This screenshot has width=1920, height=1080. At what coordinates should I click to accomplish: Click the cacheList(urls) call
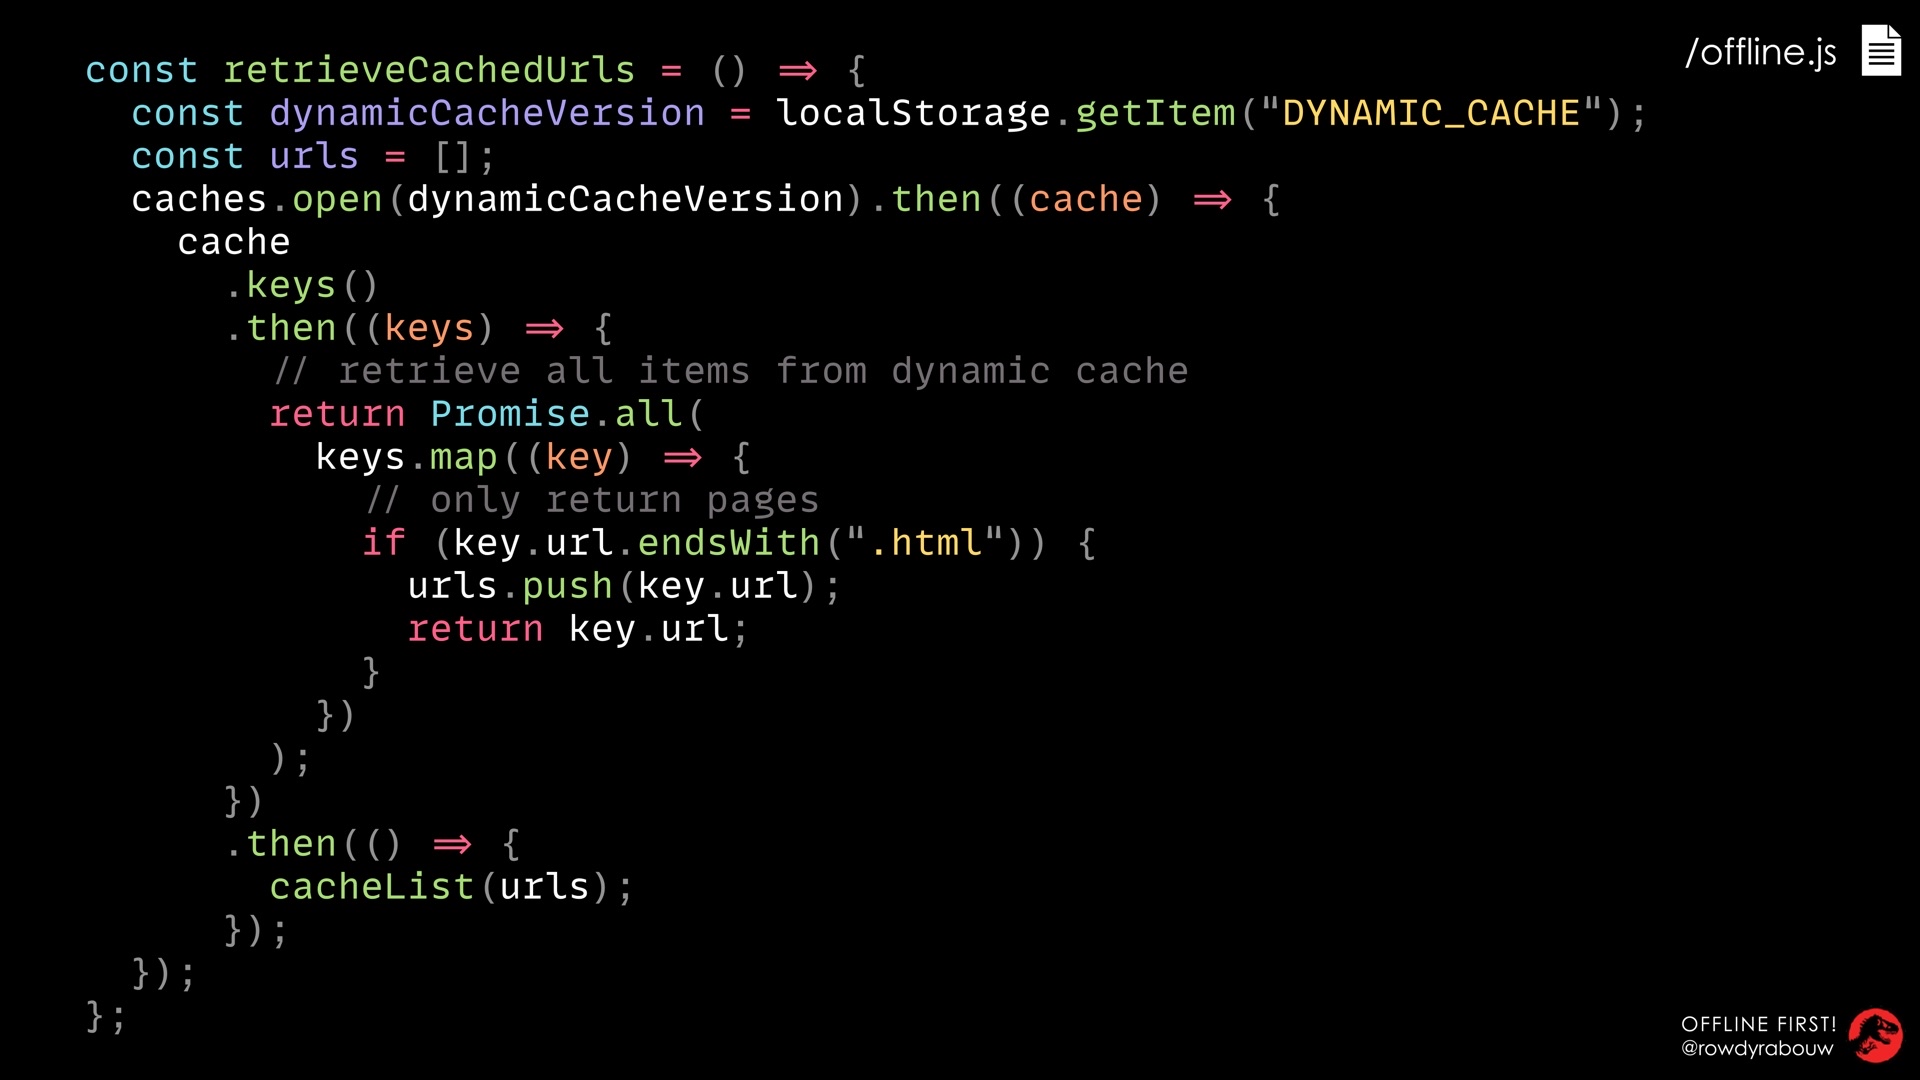click(451, 887)
